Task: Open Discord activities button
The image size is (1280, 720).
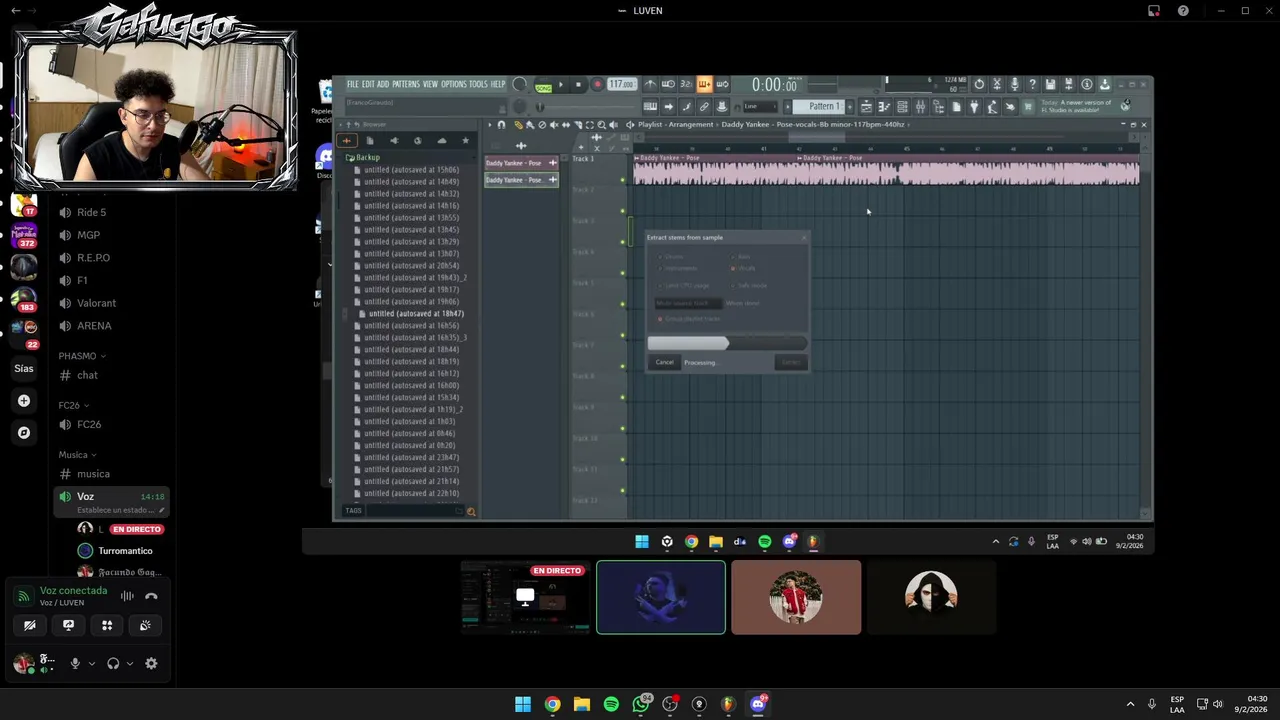Action: [x=107, y=625]
